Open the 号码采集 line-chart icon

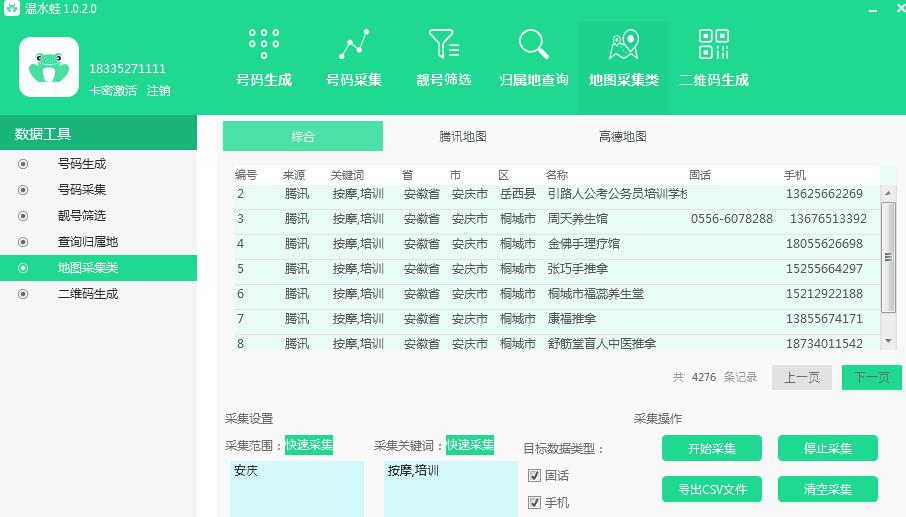(354, 44)
